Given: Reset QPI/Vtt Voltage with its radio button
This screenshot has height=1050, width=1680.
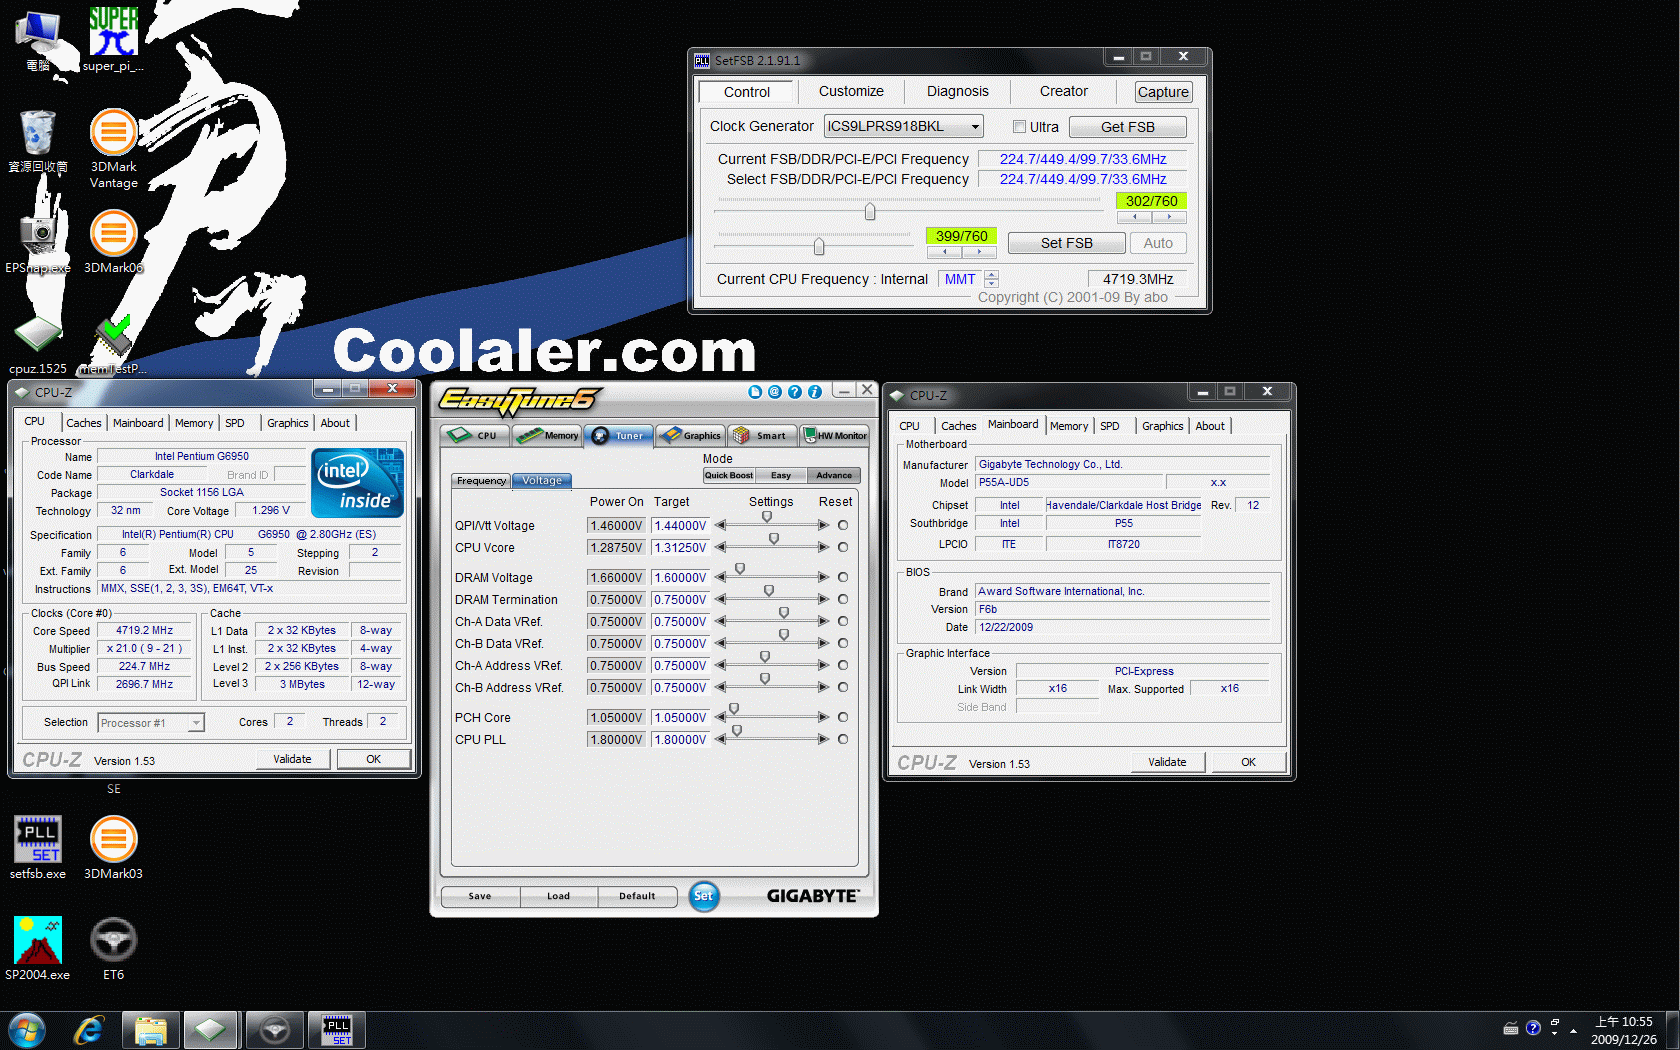Looking at the screenshot, I should click(x=843, y=525).
